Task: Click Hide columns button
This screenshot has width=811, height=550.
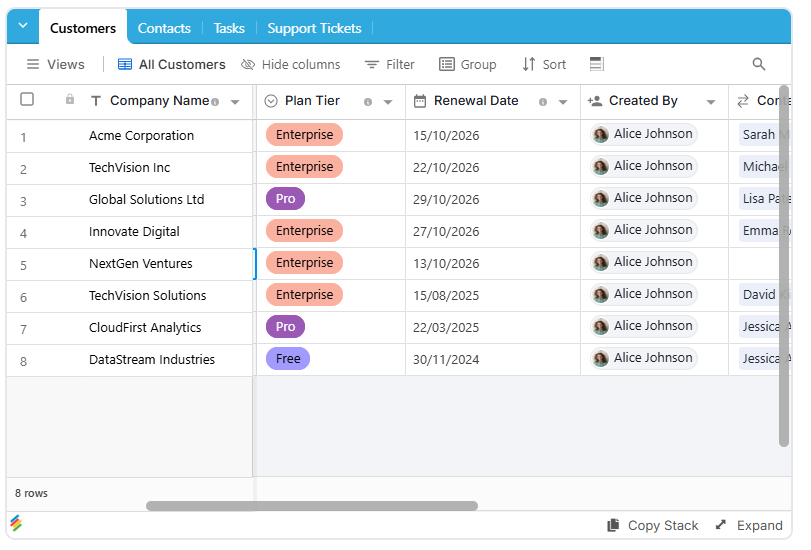Action: (x=291, y=64)
